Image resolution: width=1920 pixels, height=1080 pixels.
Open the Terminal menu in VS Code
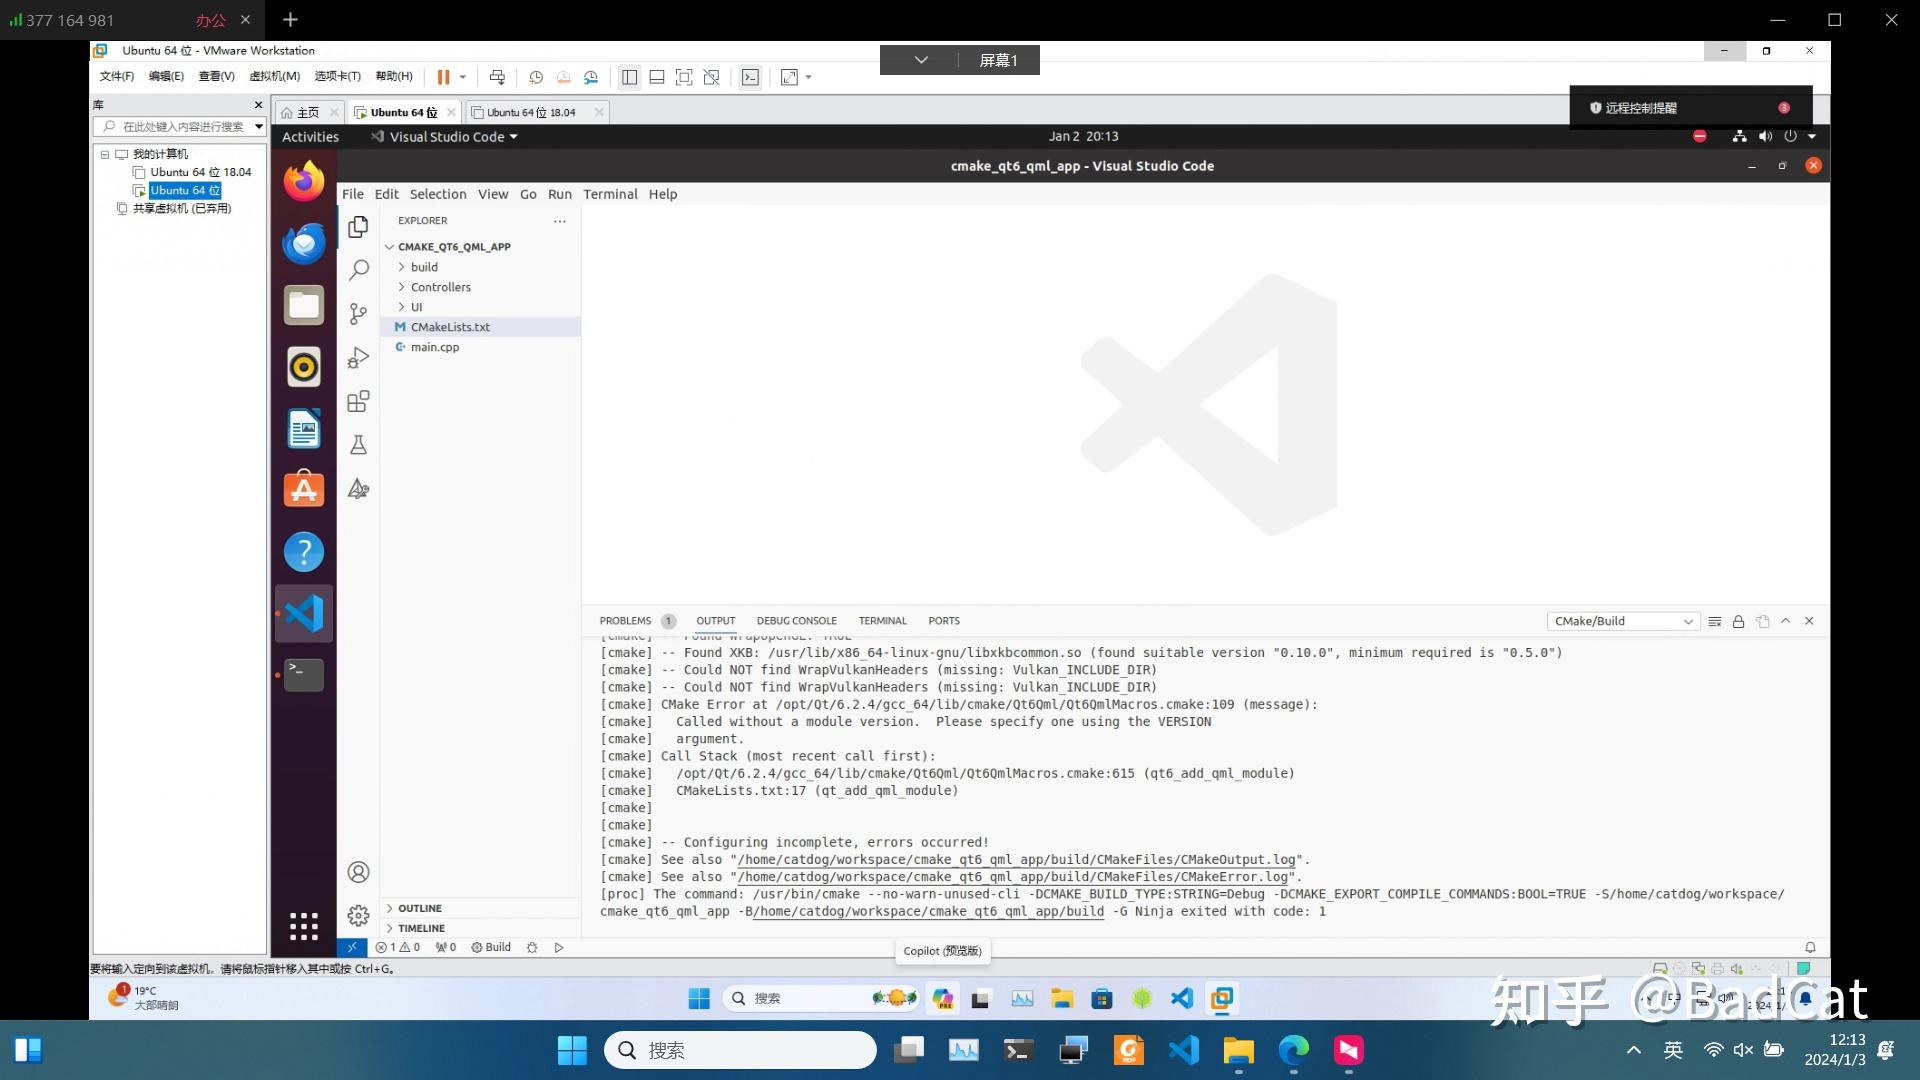[x=610, y=194]
